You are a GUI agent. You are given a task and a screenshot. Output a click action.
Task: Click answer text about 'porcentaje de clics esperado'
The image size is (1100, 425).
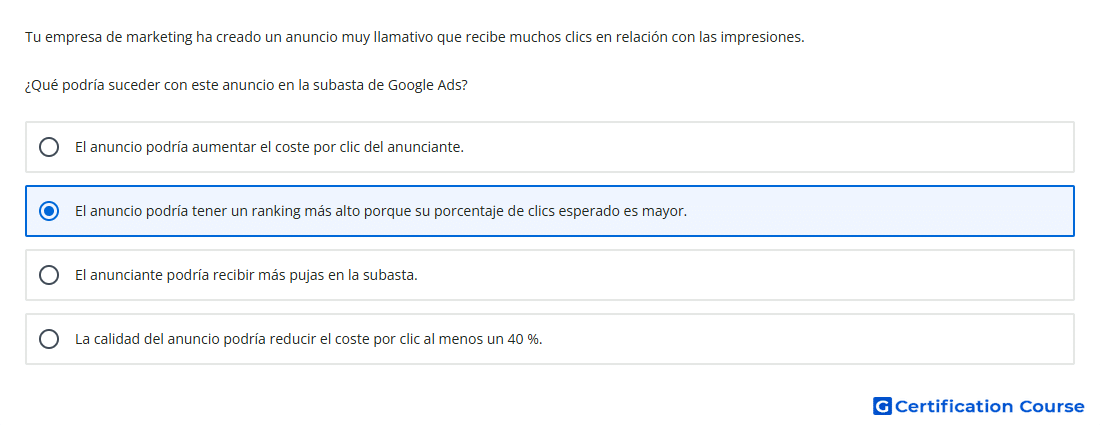[x=381, y=211]
